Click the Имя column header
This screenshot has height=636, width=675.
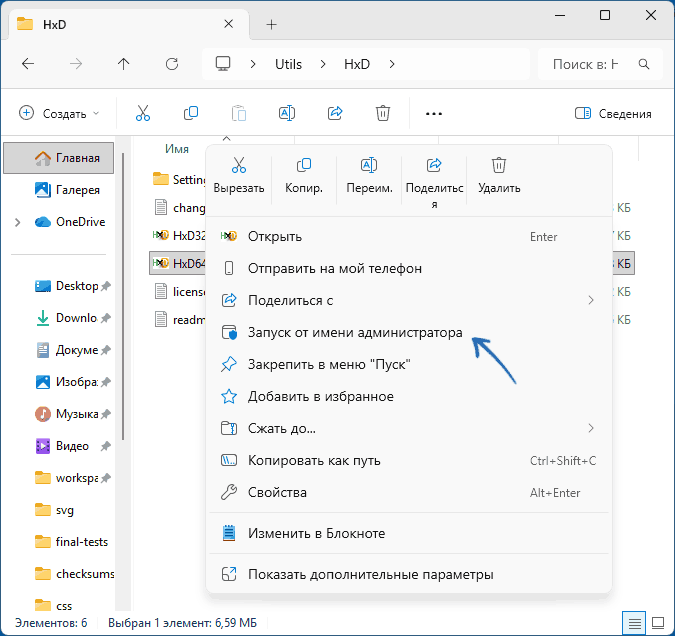click(177, 149)
